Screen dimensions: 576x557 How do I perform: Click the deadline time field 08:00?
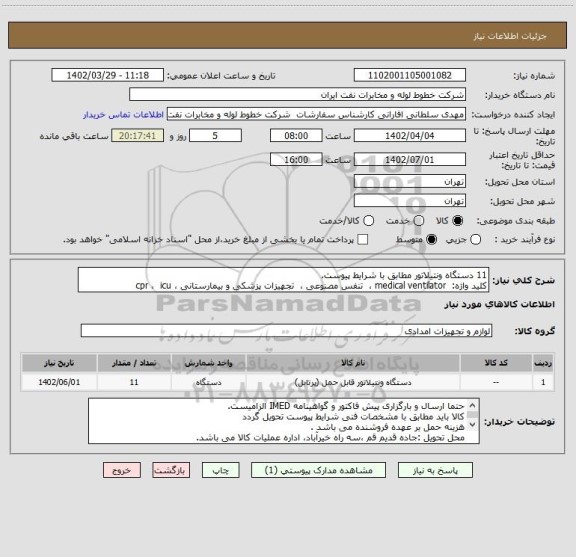click(296, 136)
